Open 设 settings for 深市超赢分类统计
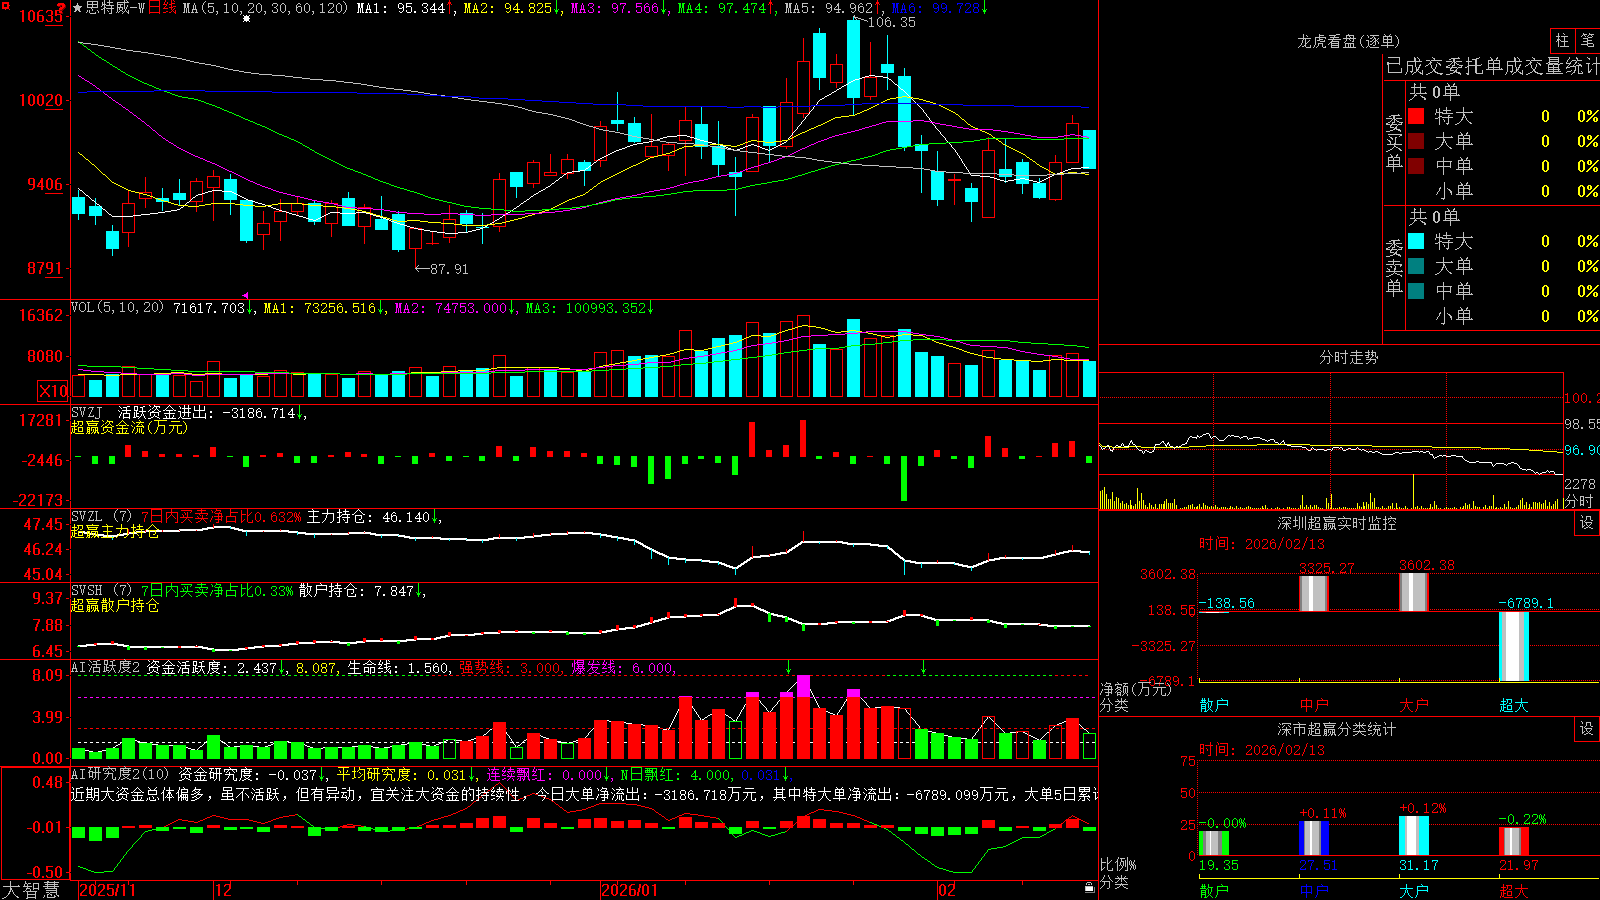1600x900 pixels. [x=1587, y=729]
